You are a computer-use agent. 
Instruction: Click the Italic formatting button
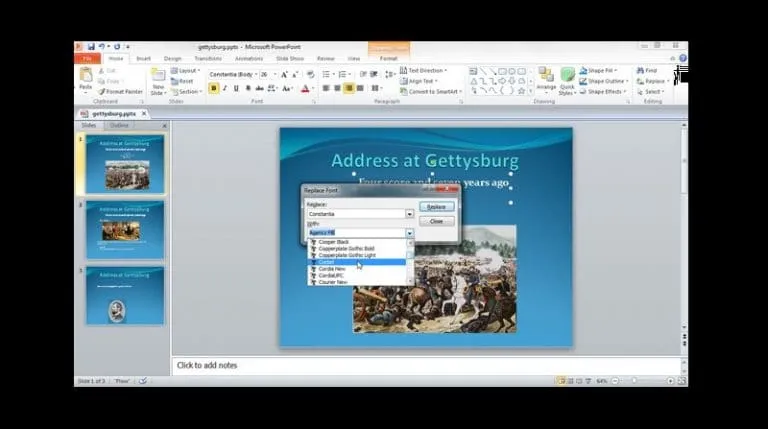(224, 88)
